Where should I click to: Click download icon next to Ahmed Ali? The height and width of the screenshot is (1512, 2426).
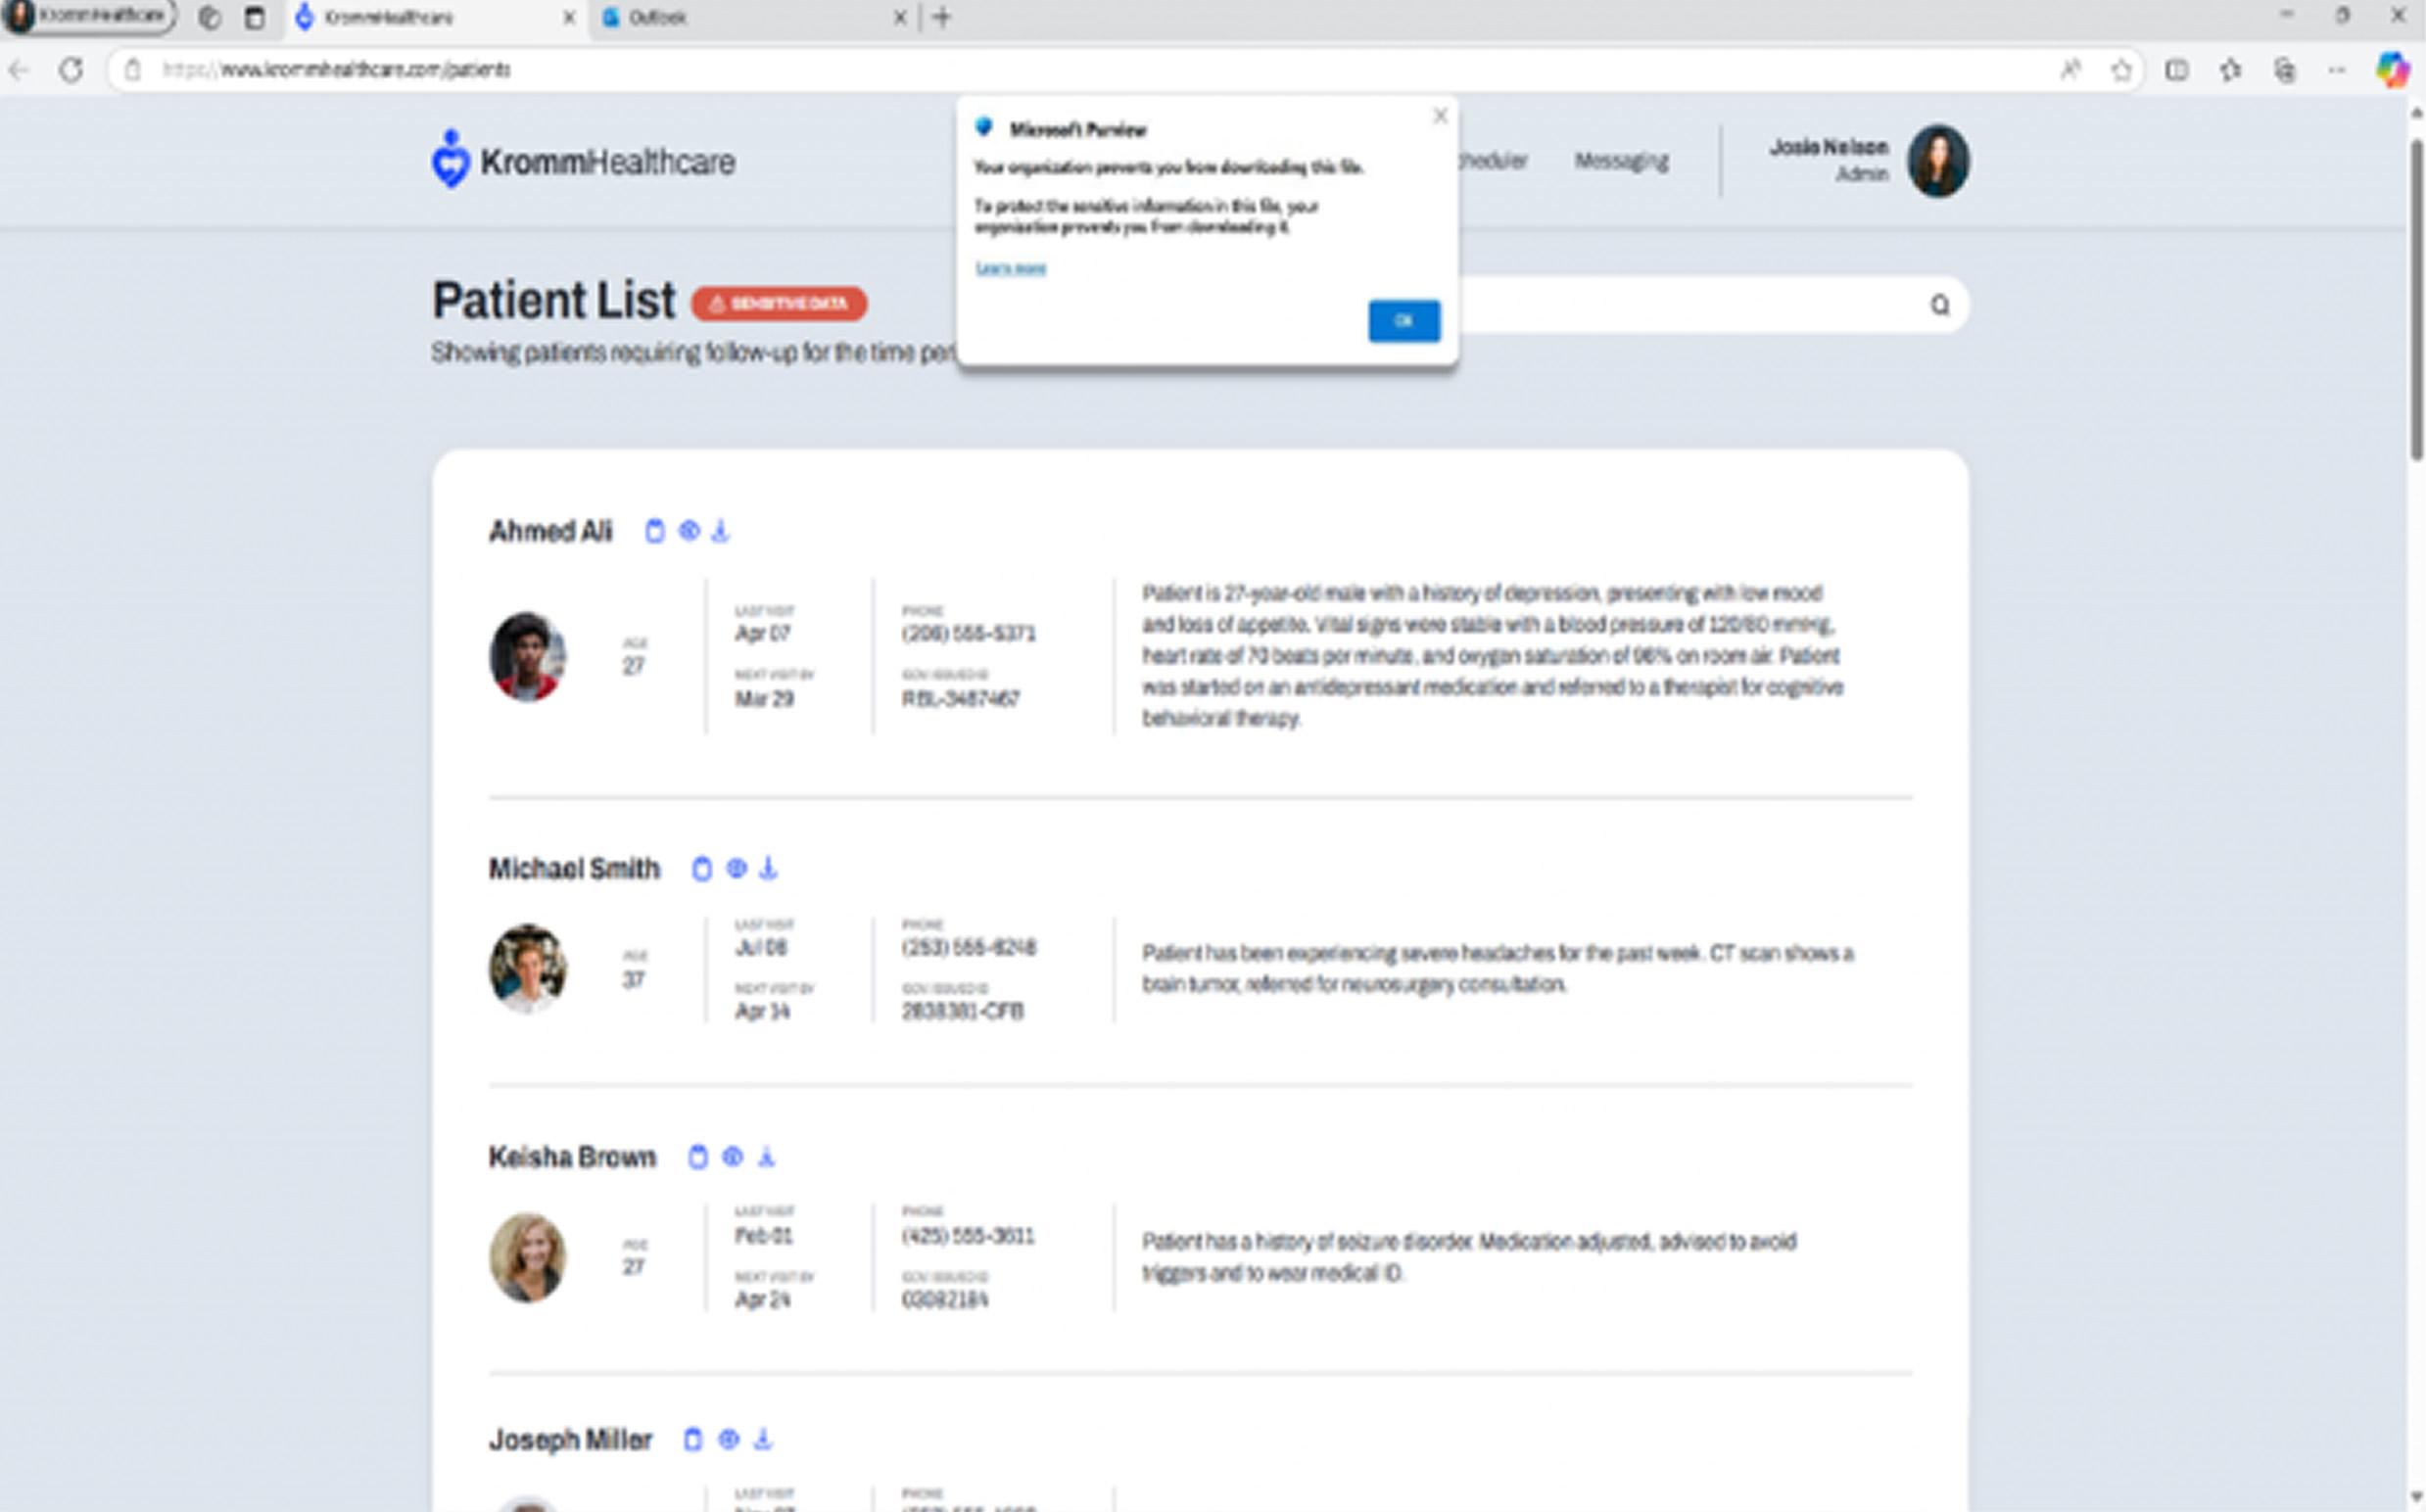click(x=720, y=531)
